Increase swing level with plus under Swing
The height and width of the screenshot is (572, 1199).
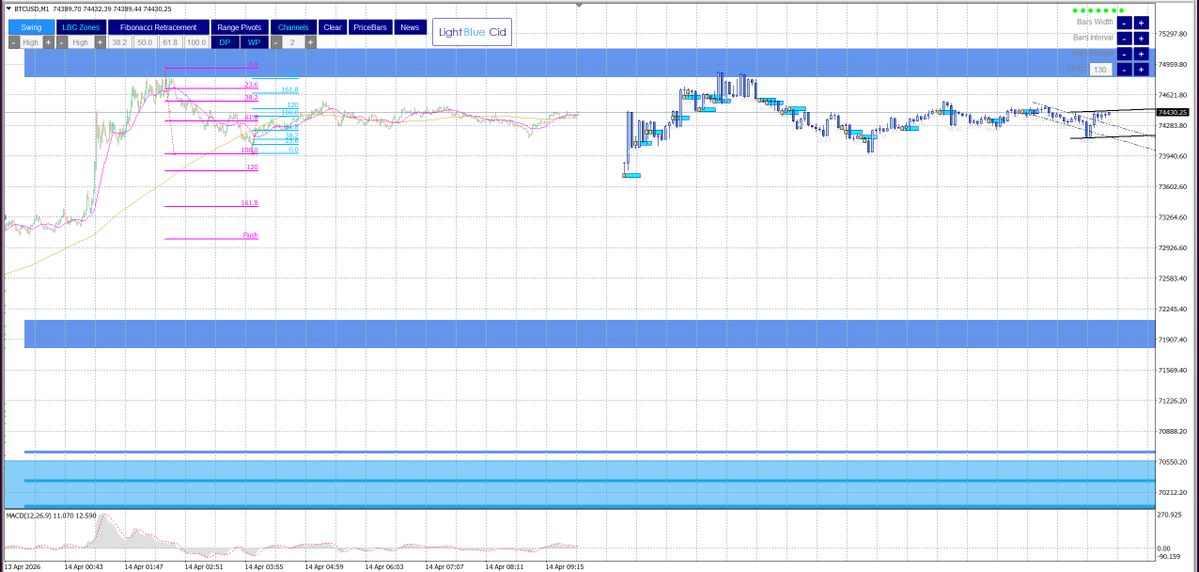point(48,42)
